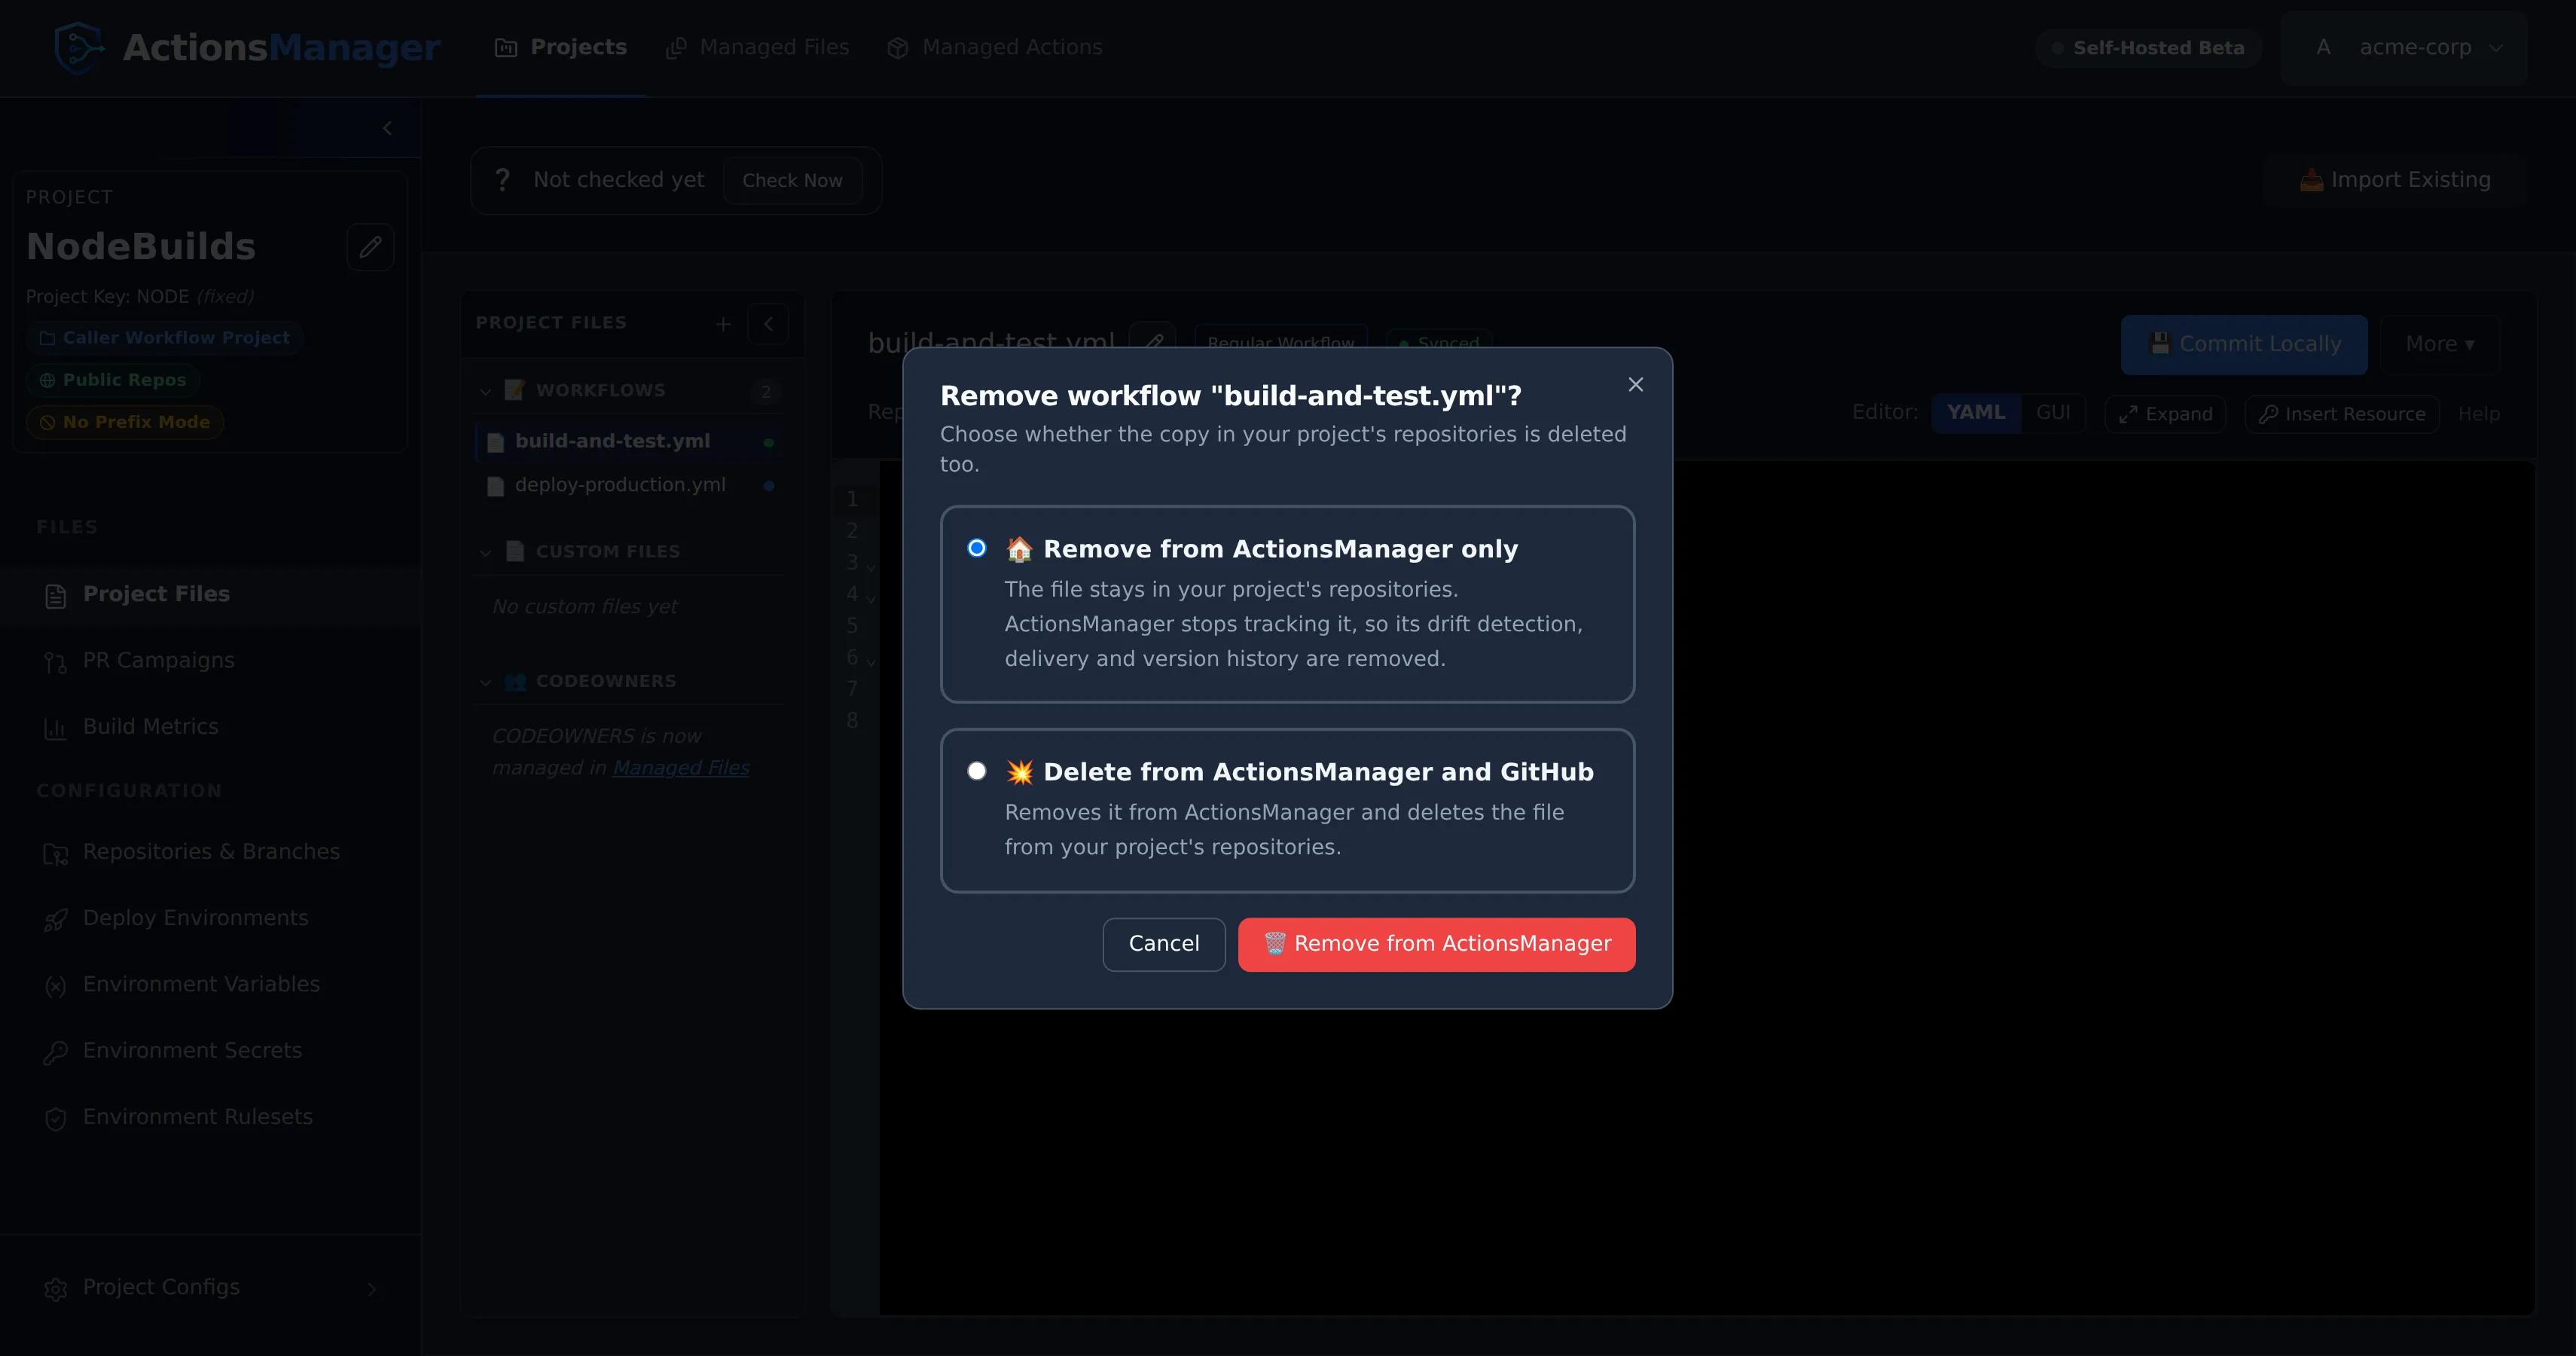Open the More dropdown menu
The image size is (2576, 1356).
[2440, 344]
